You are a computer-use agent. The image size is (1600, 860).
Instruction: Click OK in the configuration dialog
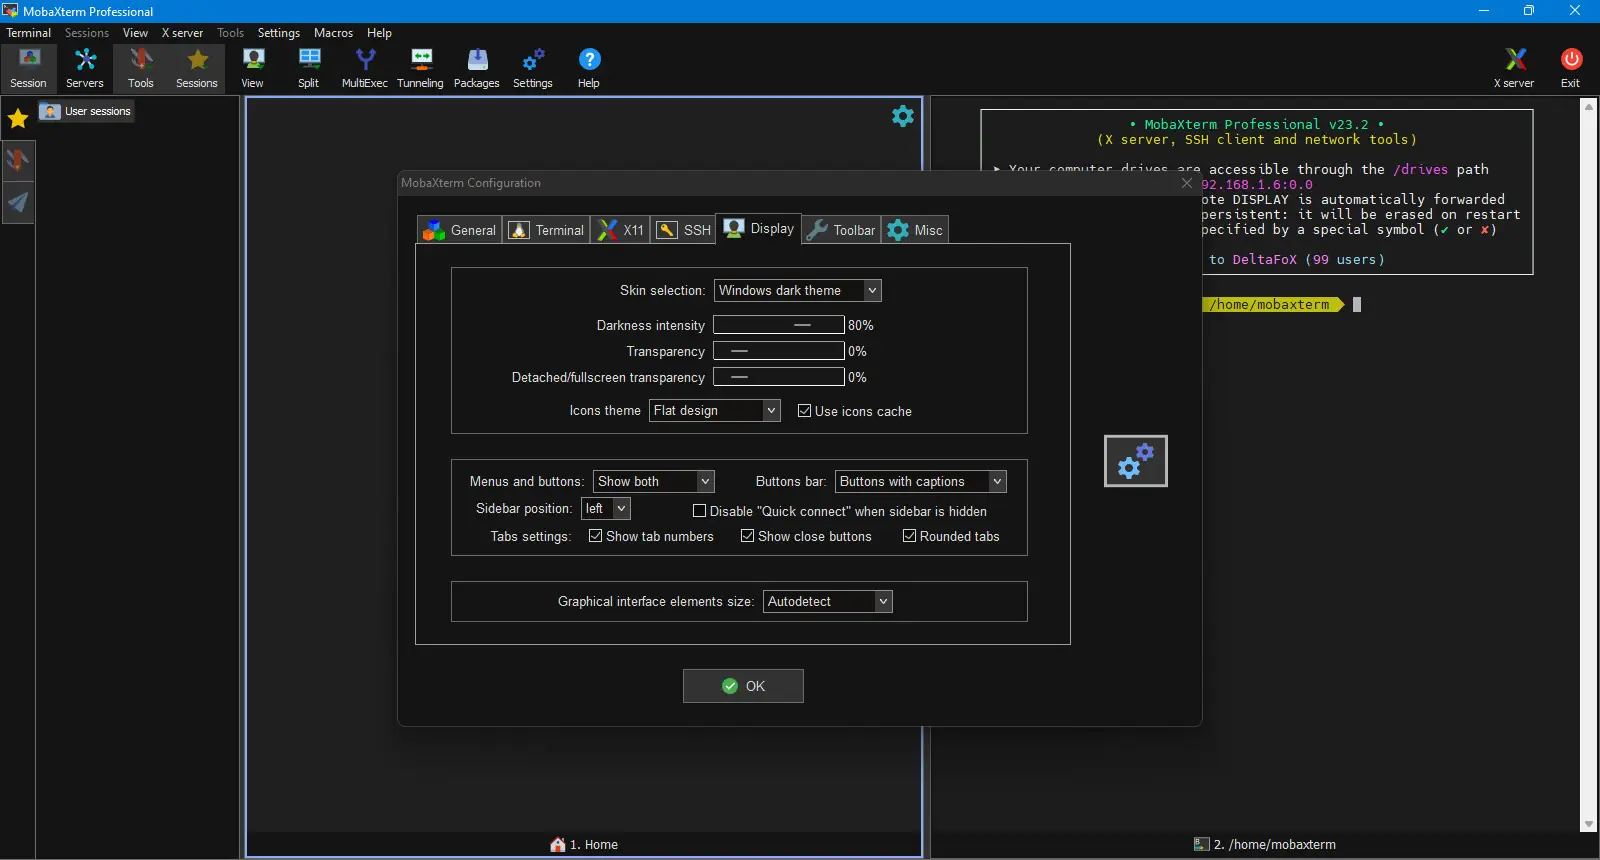click(743, 686)
